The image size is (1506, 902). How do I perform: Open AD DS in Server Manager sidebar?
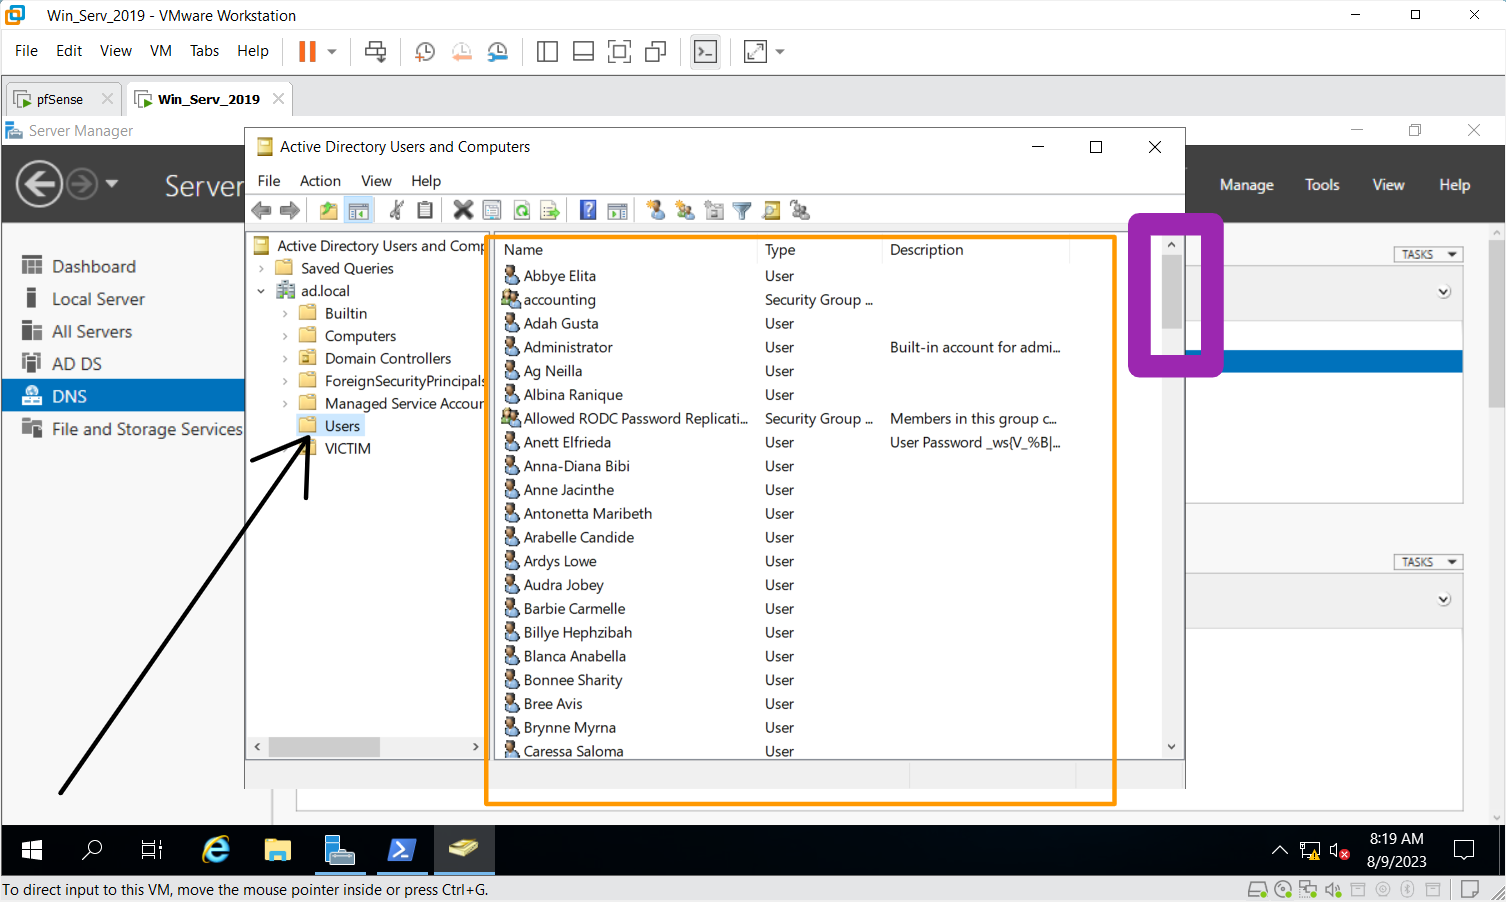pos(77,364)
